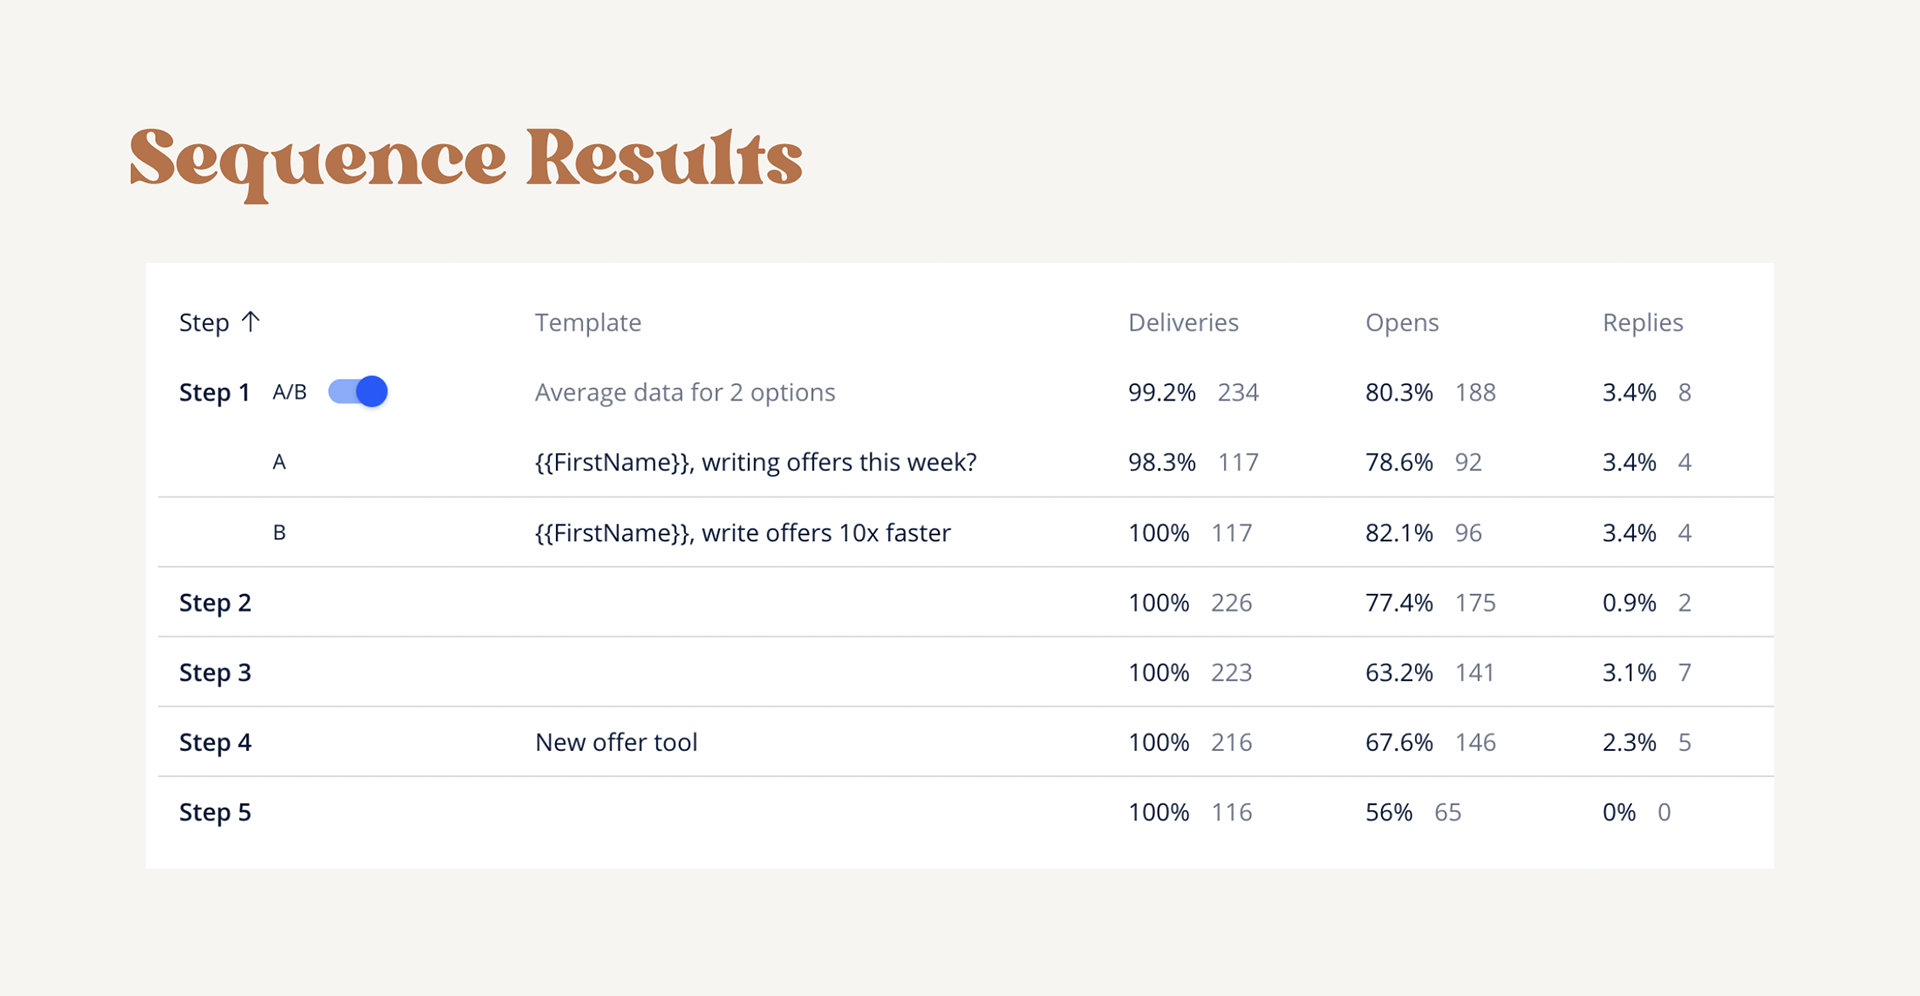The height and width of the screenshot is (996, 1920).
Task: Open template 'writing offers this week?'
Action: coord(756,462)
